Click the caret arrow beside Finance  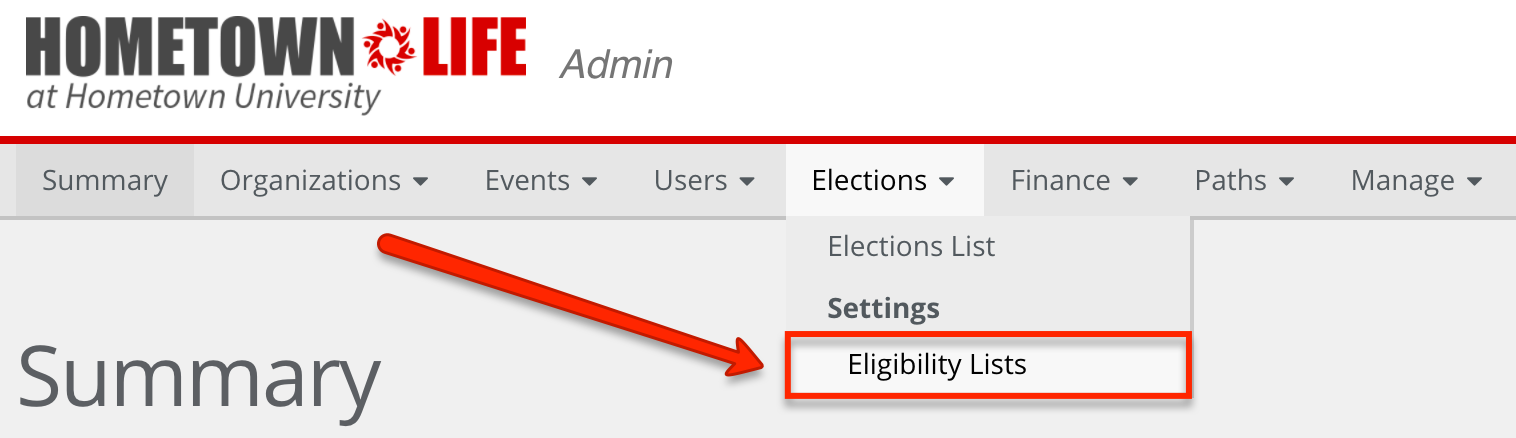[x=1130, y=182]
